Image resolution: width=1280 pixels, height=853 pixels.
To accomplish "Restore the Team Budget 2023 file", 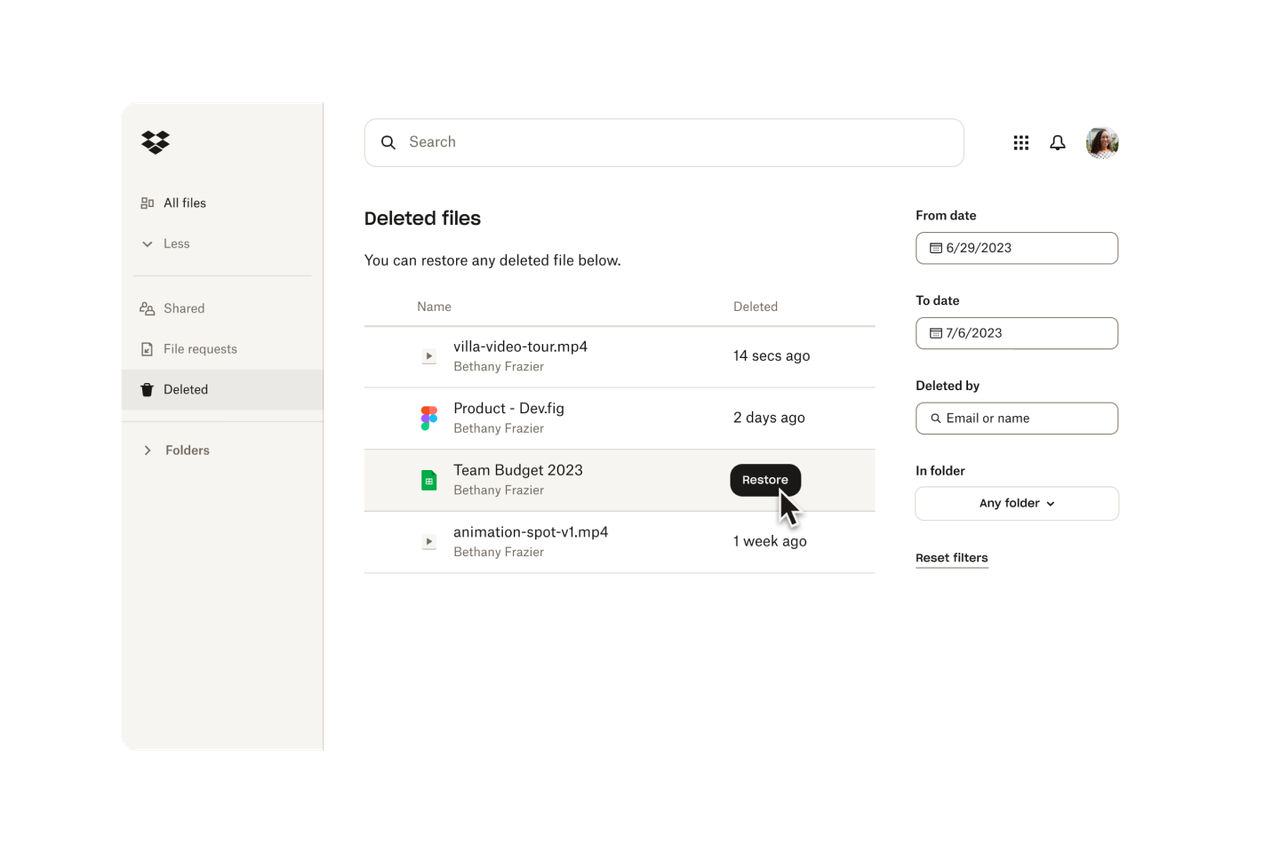I will pos(765,479).
